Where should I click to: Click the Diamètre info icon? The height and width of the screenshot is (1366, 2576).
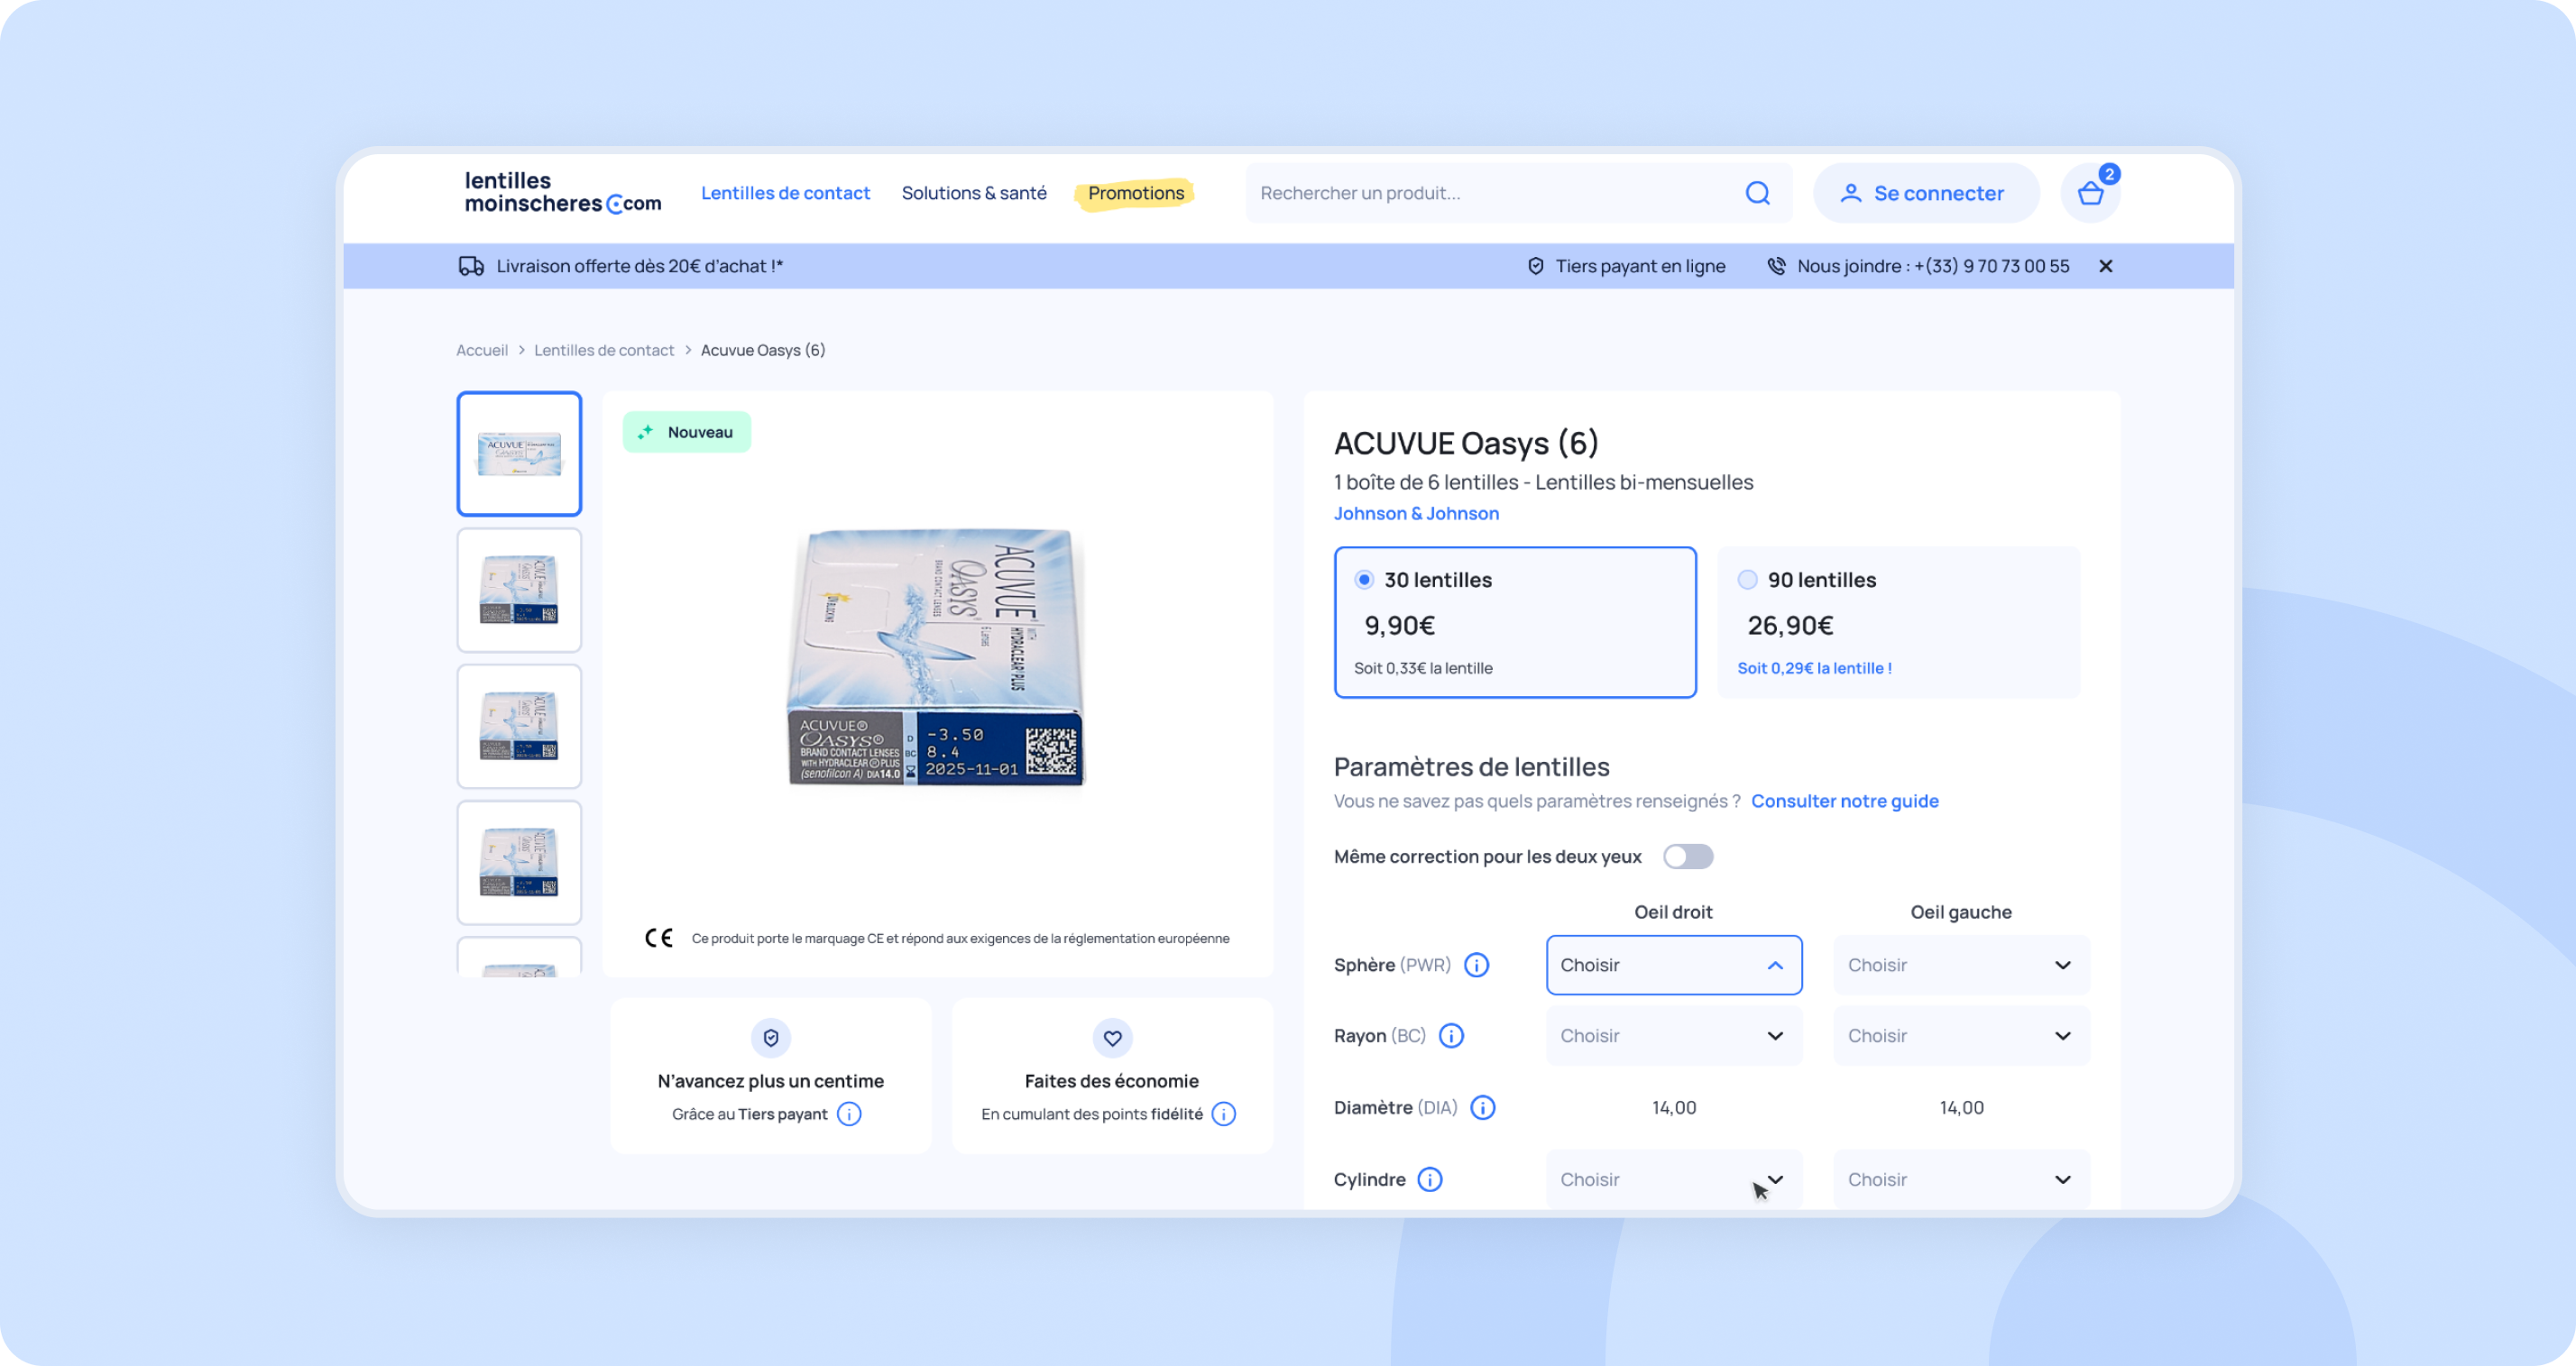(1483, 1108)
